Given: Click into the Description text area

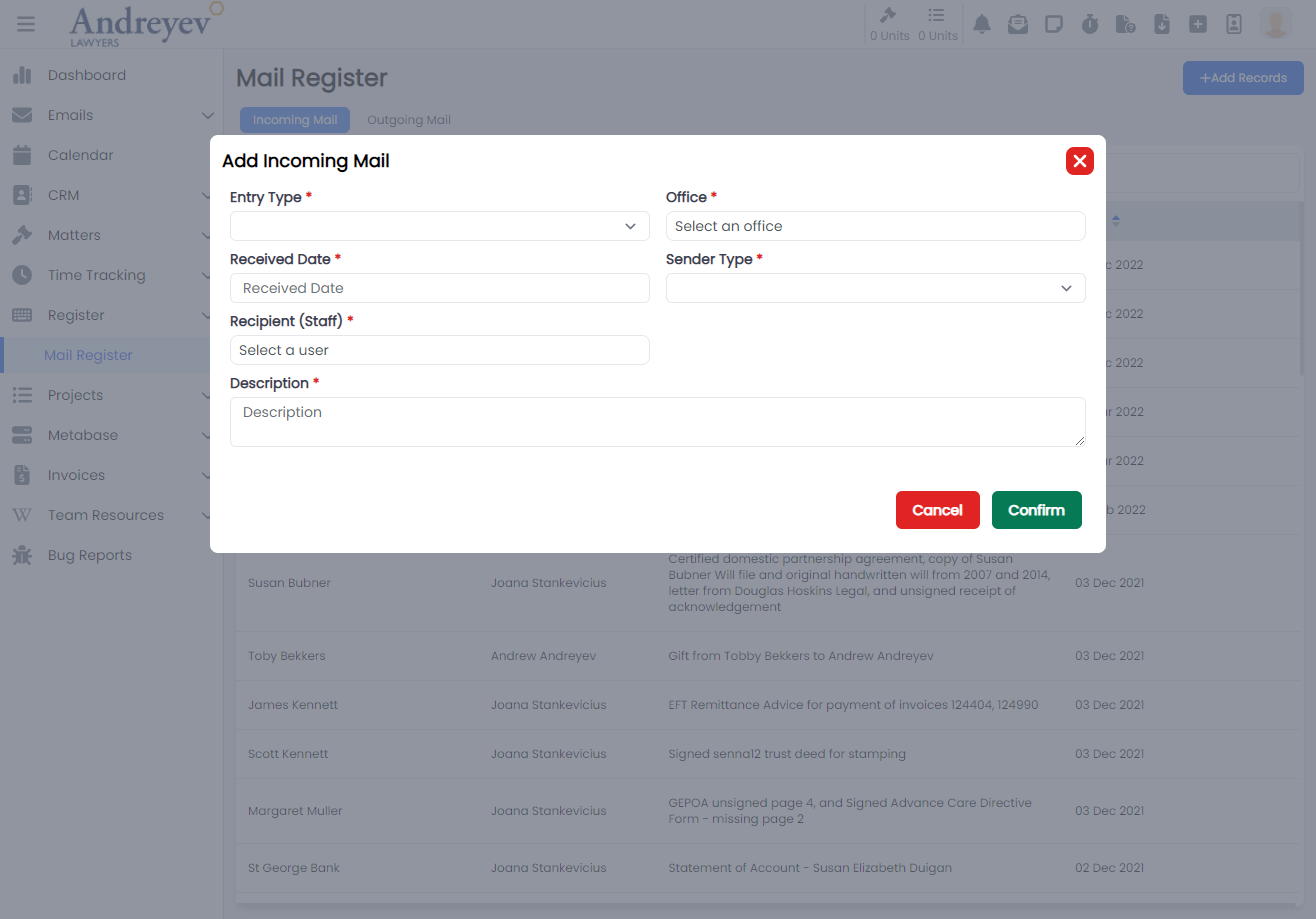Looking at the screenshot, I should [x=657, y=421].
